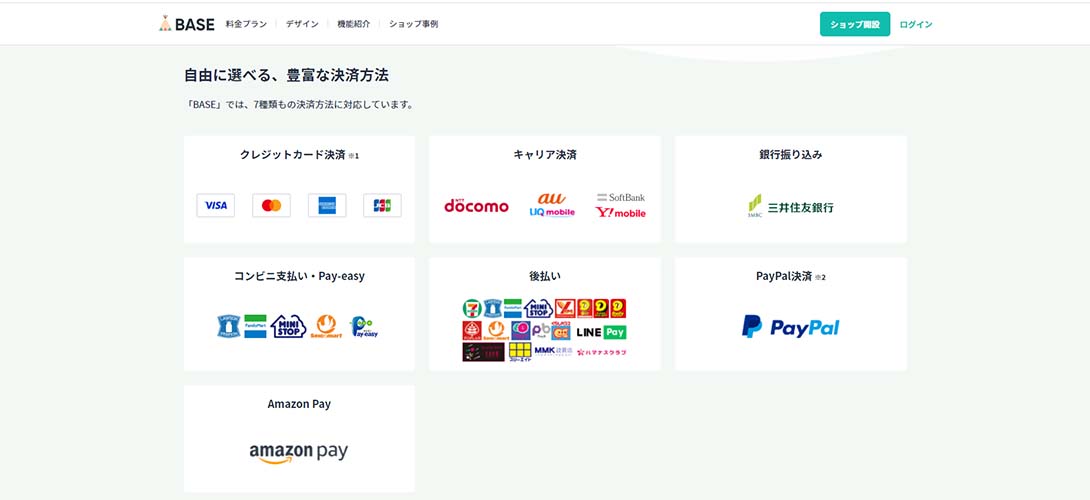Open the 料金プラン menu item

[246, 24]
